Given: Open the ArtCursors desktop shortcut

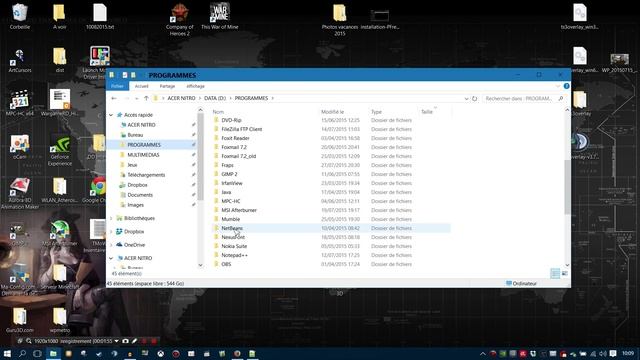Looking at the screenshot, I should point(20,60).
